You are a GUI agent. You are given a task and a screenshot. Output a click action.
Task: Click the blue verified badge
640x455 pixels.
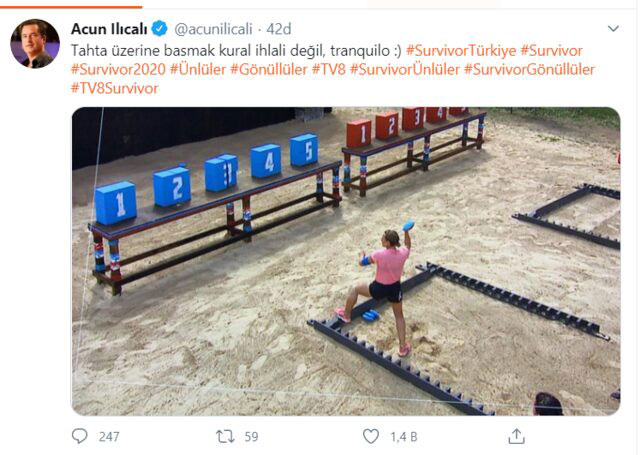(159, 29)
